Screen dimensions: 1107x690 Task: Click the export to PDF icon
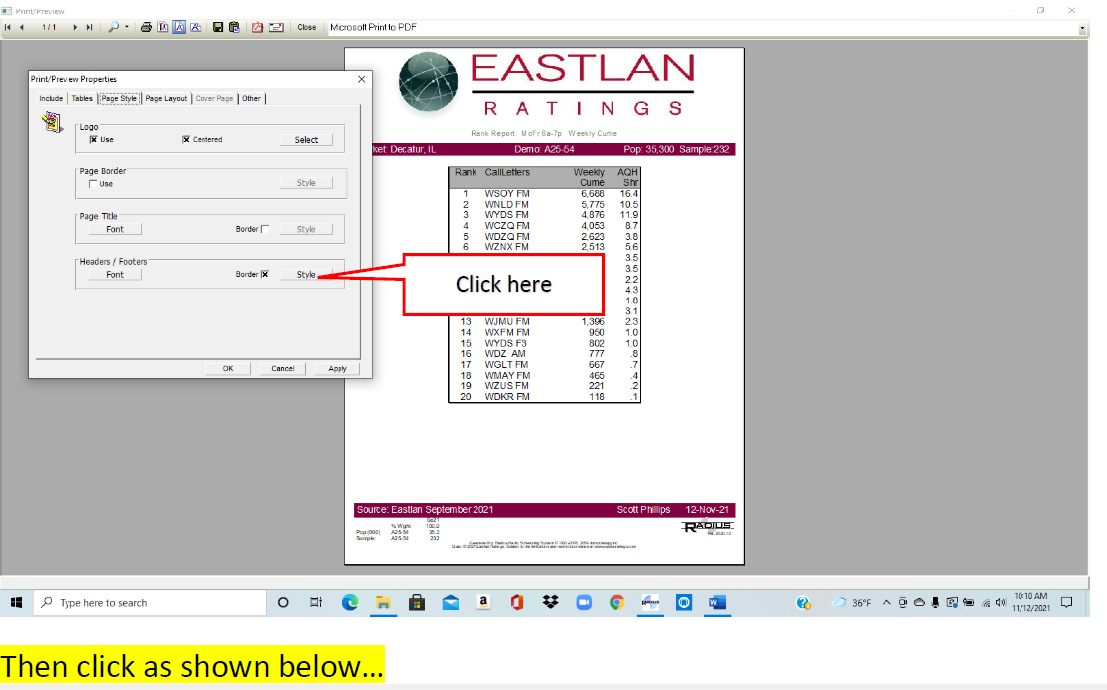[258, 28]
